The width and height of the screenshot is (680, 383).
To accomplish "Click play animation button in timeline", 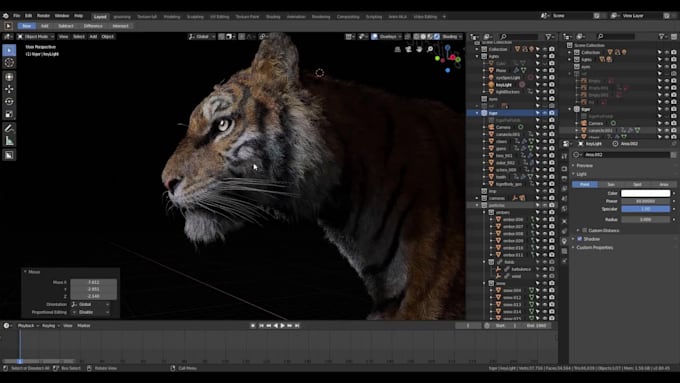I will [x=283, y=326].
